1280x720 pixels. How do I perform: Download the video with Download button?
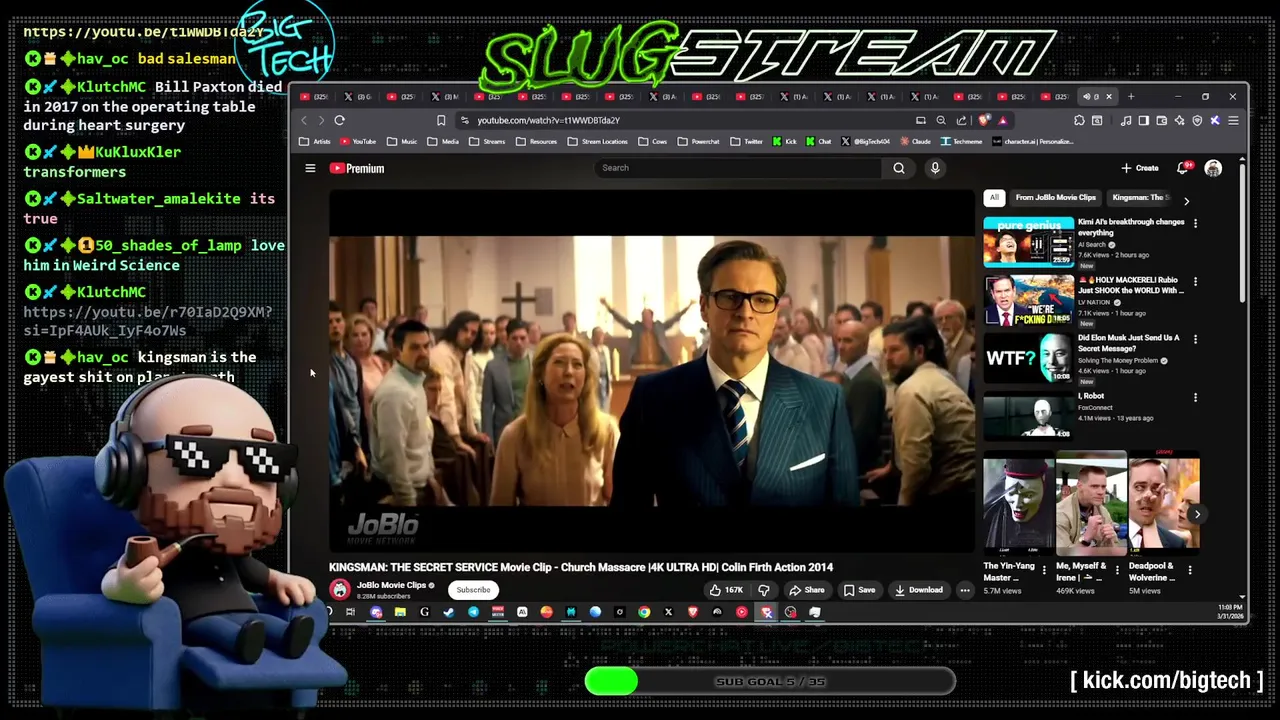click(918, 590)
